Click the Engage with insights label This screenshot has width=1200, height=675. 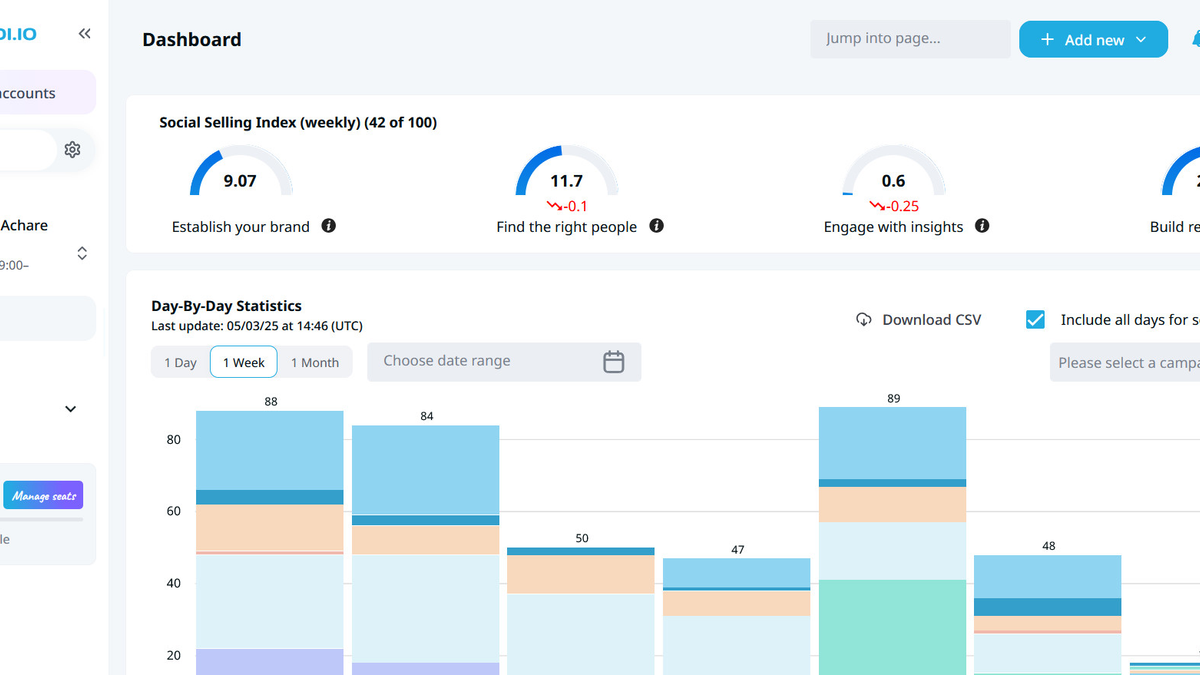coord(894,227)
